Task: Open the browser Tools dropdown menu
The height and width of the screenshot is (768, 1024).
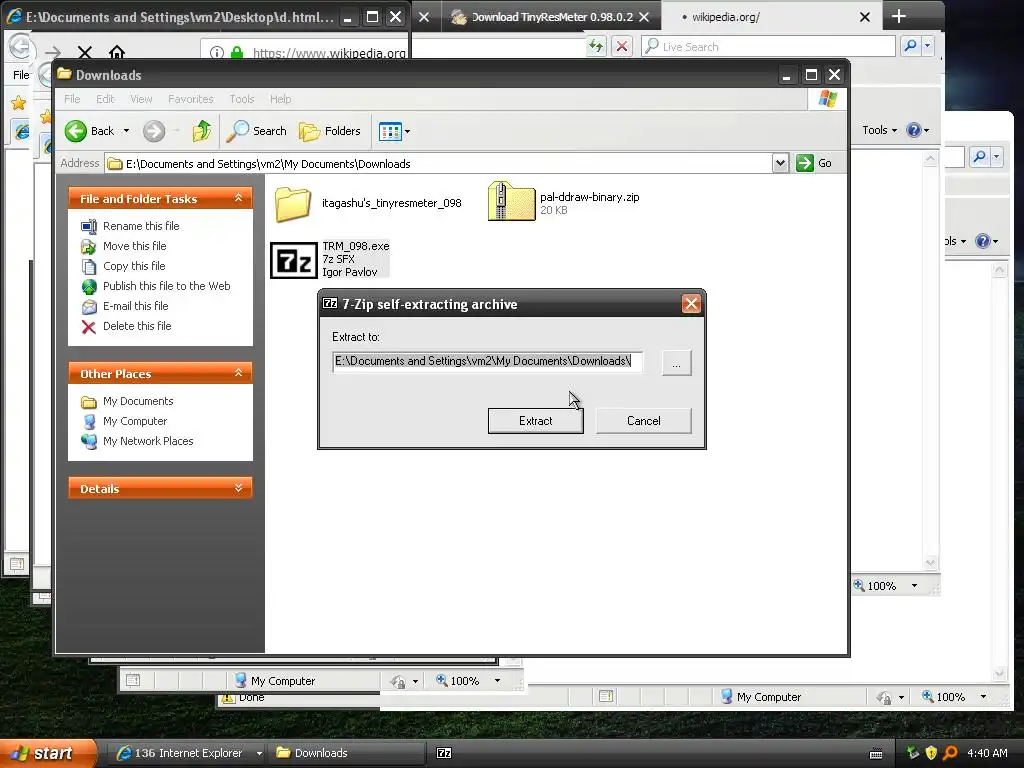Action: point(879,130)
